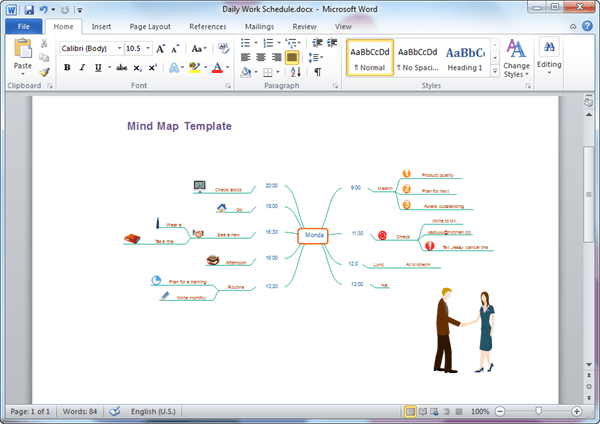Switch to the Insert tab
The image size is (600, 424).
click(101, 26)
